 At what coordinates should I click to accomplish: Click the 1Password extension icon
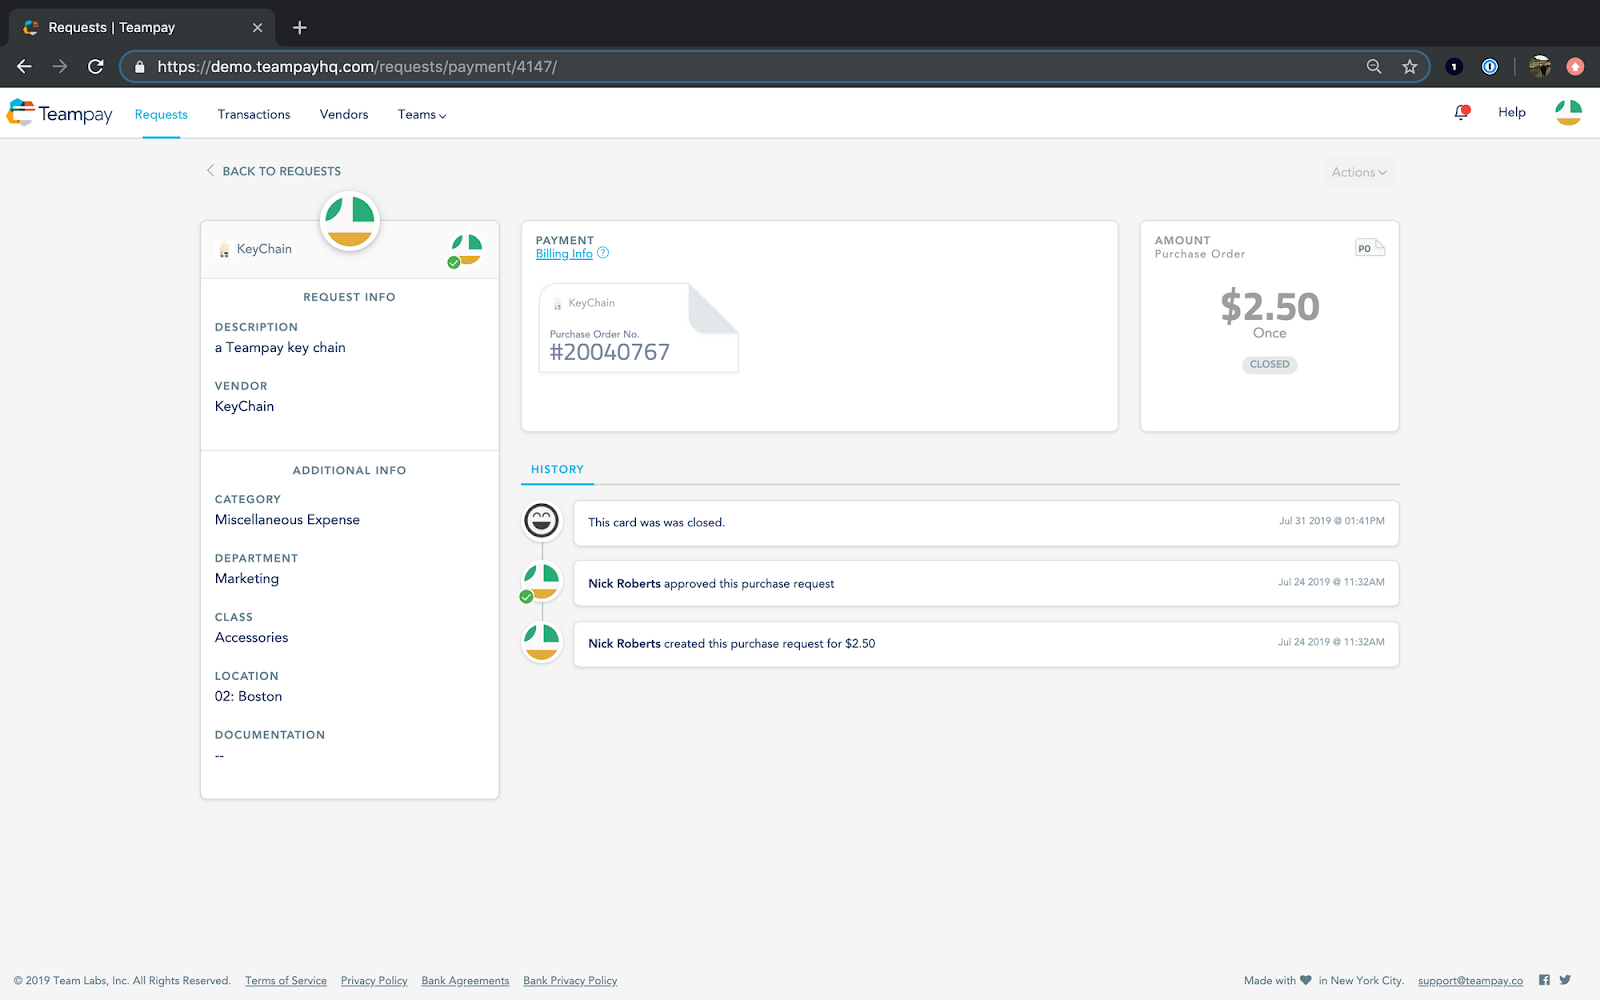click(x=1490, y=67)
